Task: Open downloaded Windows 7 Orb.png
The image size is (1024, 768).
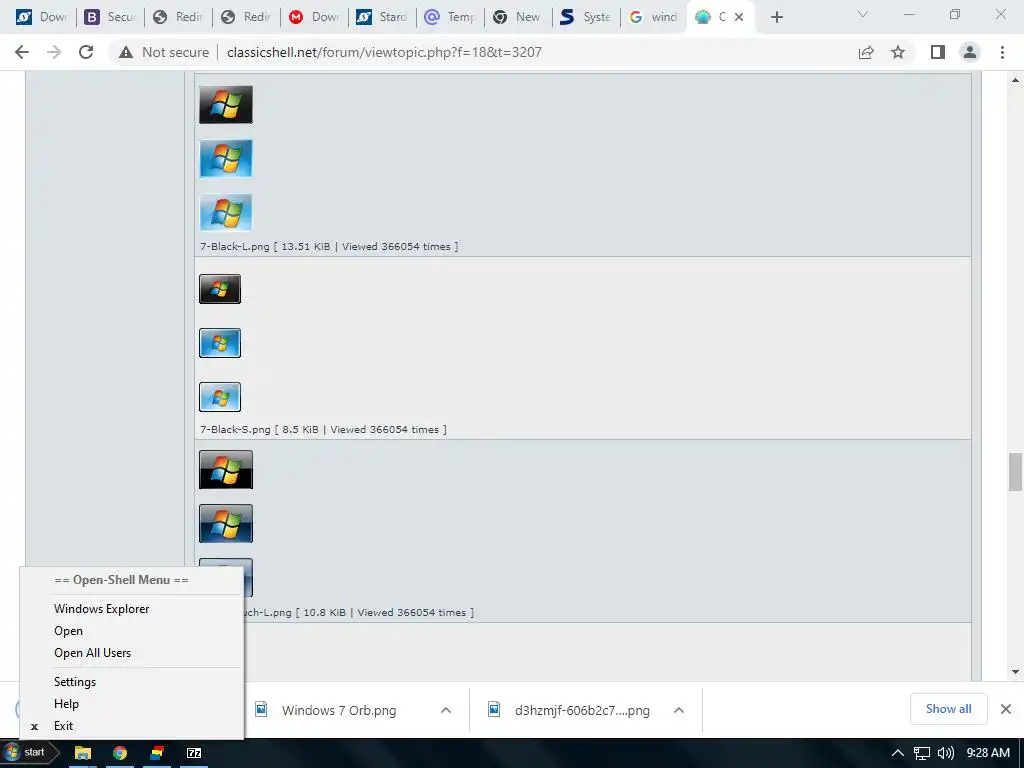Action: (x=338, y=710)
